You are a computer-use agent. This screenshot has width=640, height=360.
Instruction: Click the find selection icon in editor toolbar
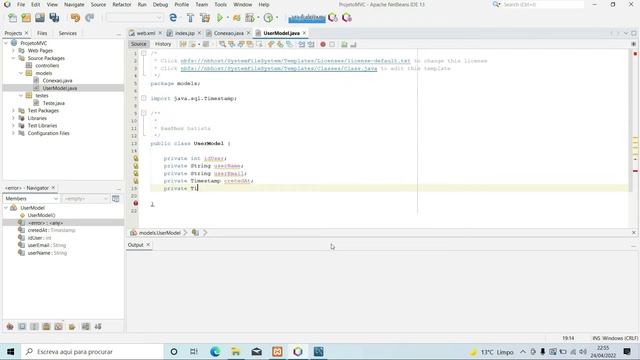point(222,44)
